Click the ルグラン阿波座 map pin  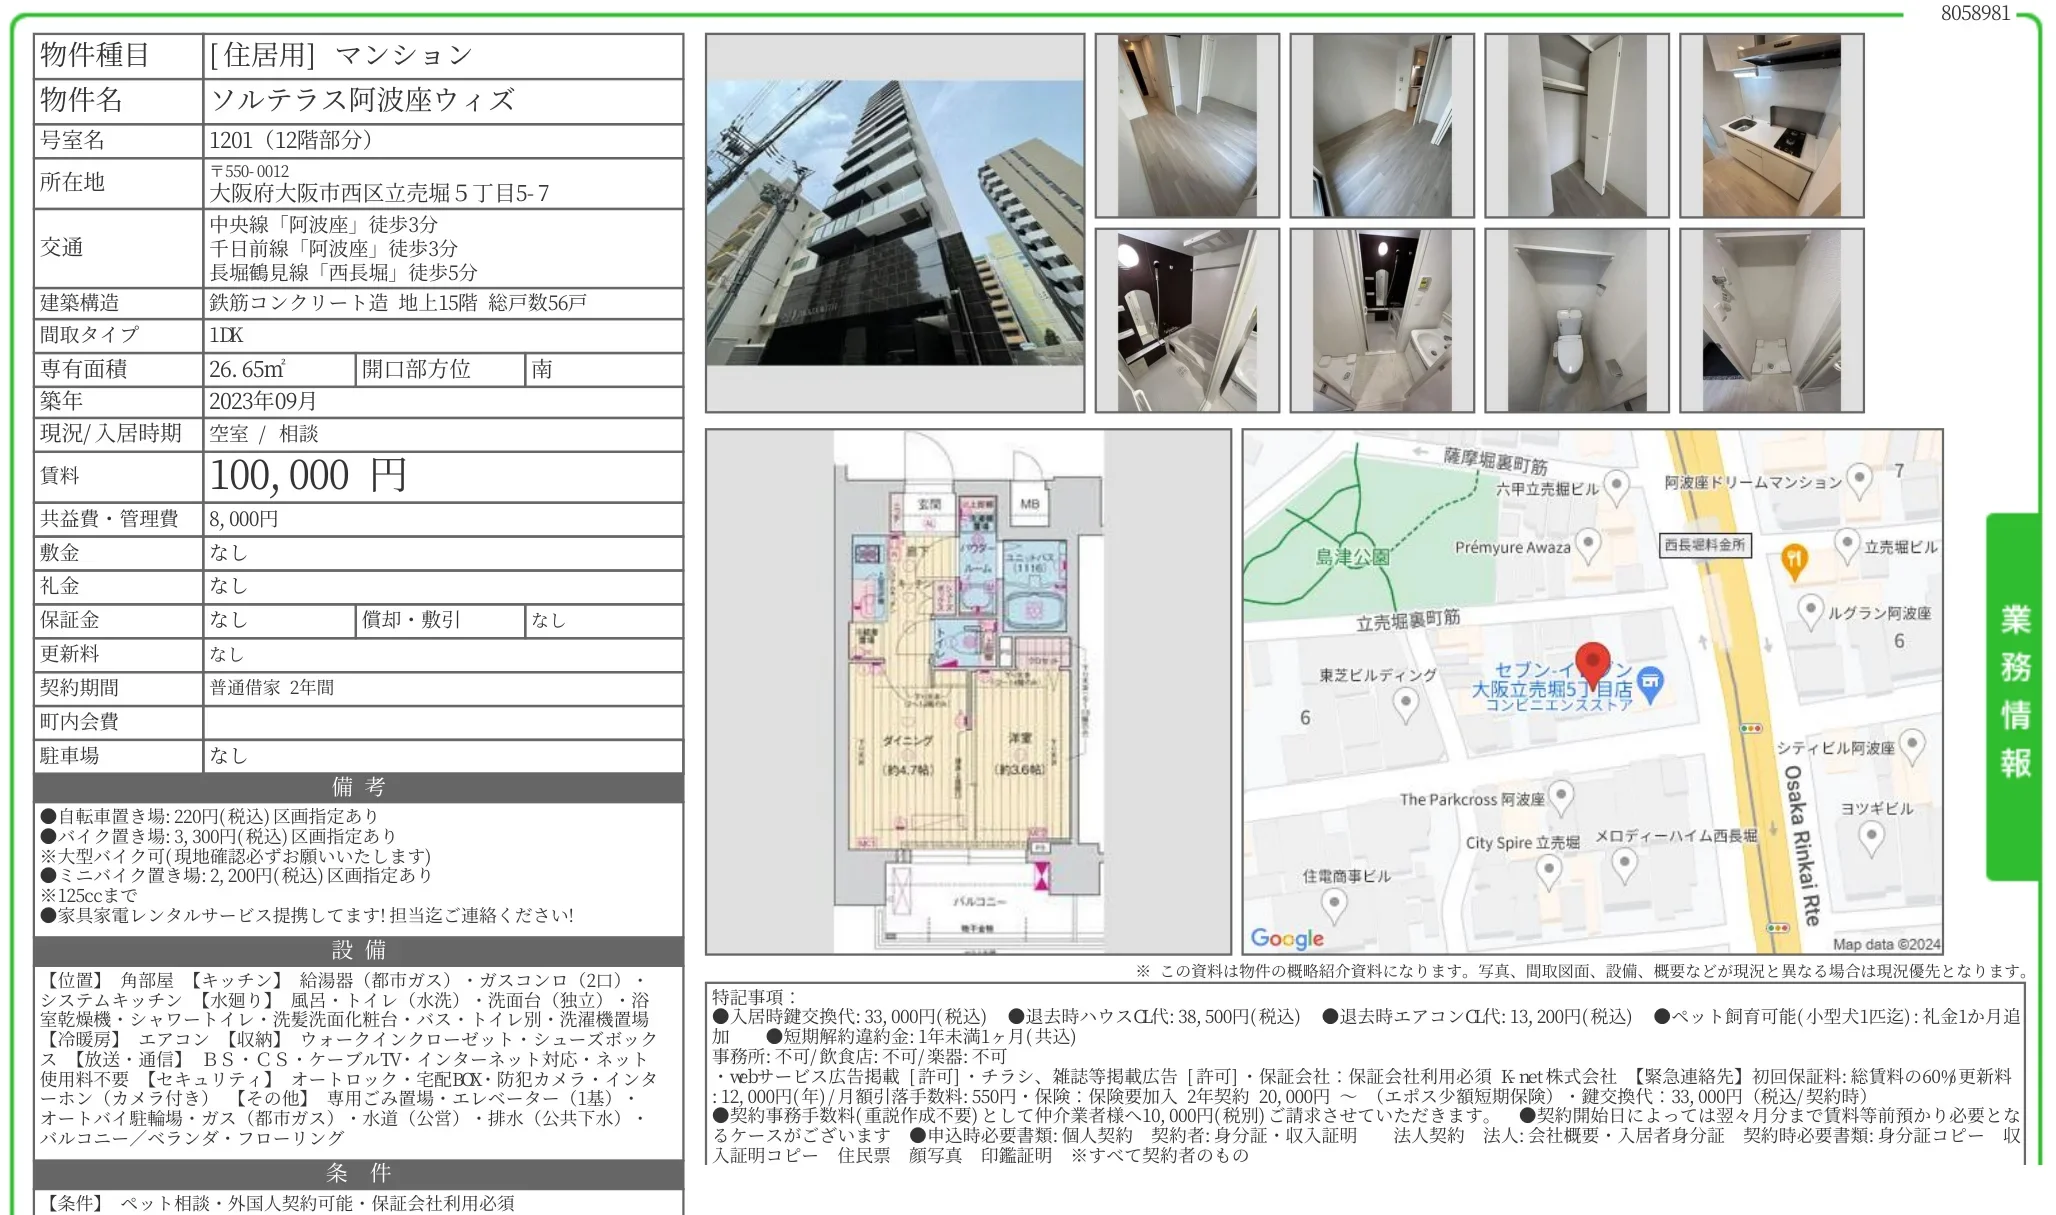click(x=1810, y=610)
